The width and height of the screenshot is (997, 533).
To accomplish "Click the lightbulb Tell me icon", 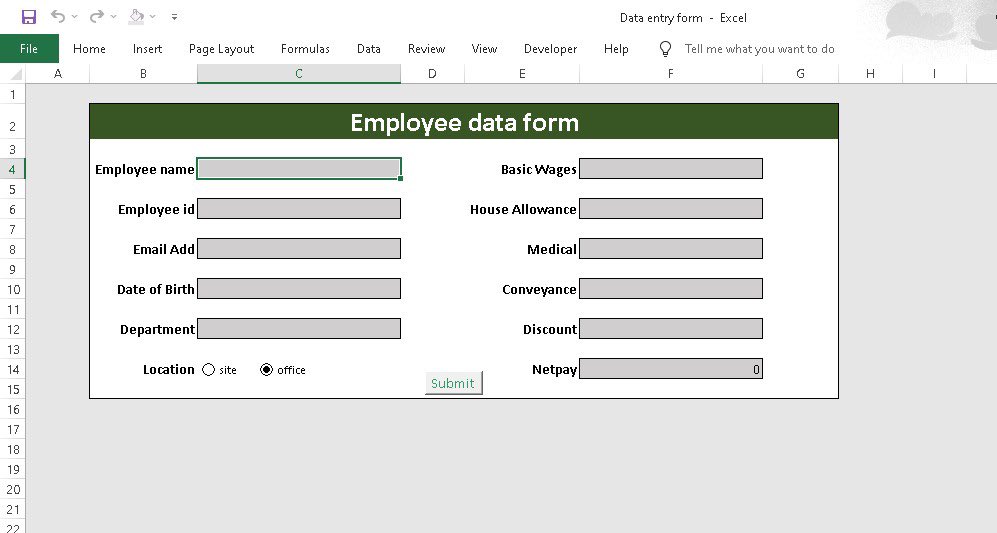I will coord(665,49).
